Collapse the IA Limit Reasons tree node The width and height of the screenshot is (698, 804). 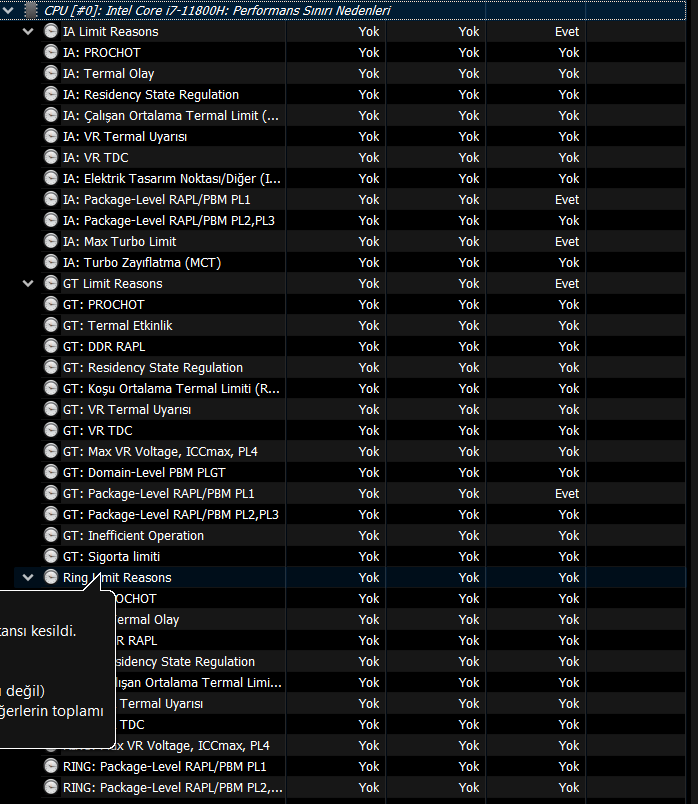(28, 31)
